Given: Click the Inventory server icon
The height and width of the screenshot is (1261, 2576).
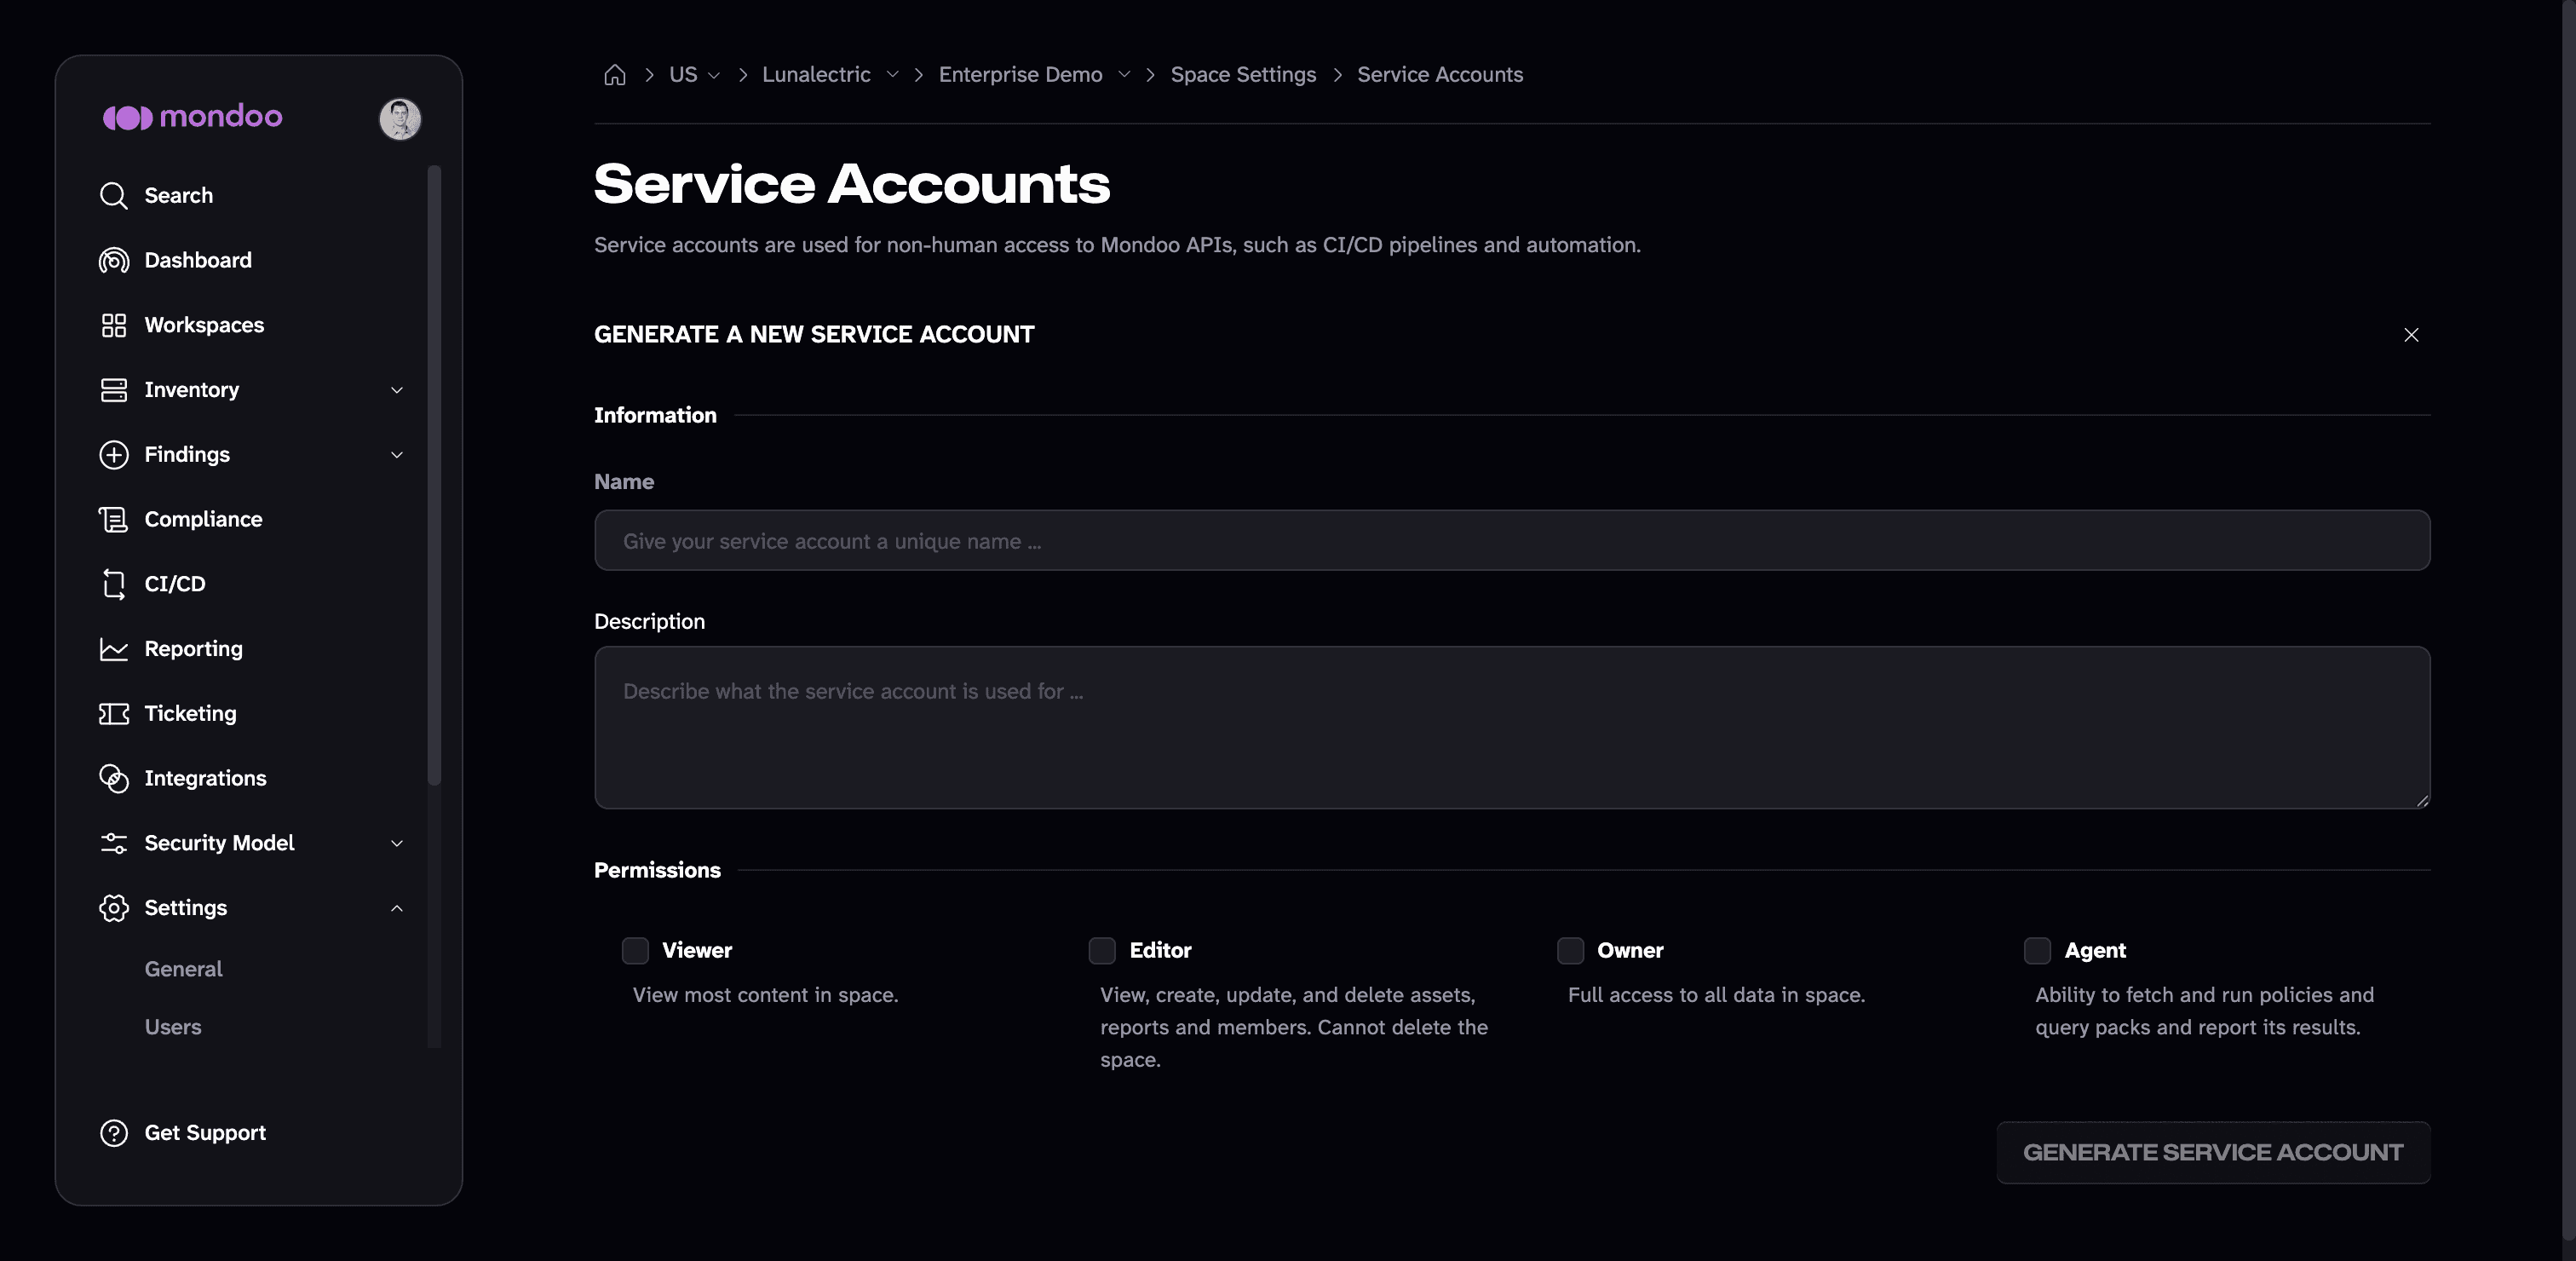Looking at the screenshot, I should pyautogui.click(x=114, y=390).
